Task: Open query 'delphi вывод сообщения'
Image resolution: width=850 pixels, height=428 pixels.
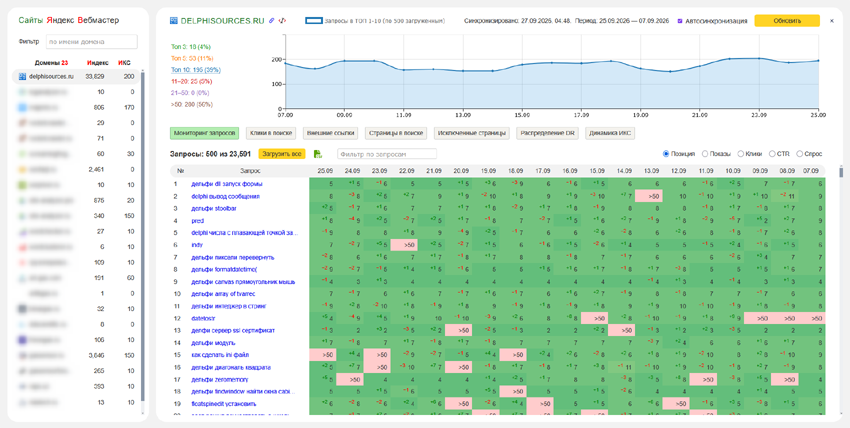Action: pyautogui.click(x=225, y=197)
